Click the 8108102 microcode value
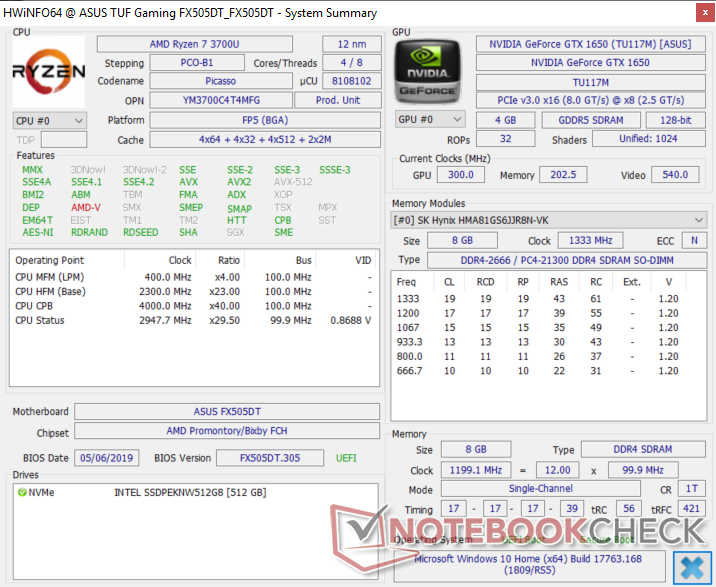 coord(352,81)
